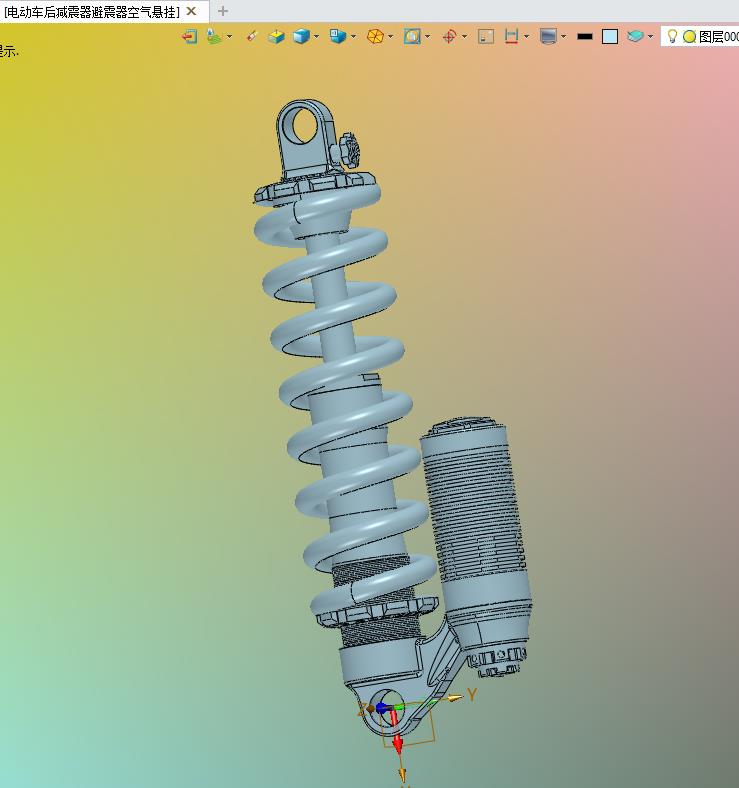
Task: Expand dropdown beside orange polyhedron icon
Action: click(x=390, y=37)
